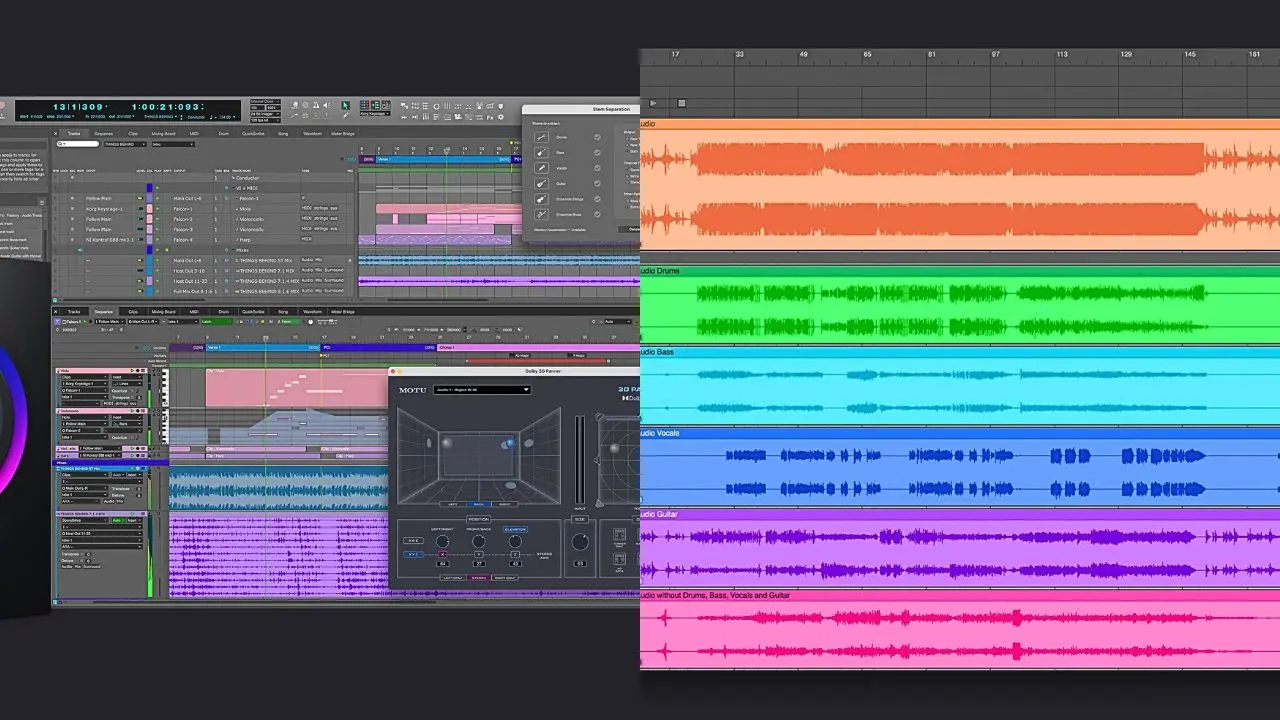Select the Ensemble Brass icon in Stem Separation

click(x=541, y=214)
